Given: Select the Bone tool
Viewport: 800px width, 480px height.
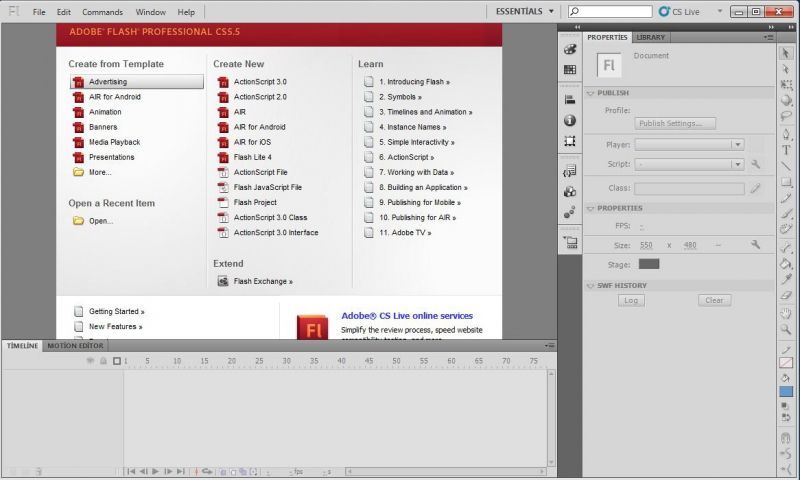Looking at the screenshot, I should coord(786,247).
